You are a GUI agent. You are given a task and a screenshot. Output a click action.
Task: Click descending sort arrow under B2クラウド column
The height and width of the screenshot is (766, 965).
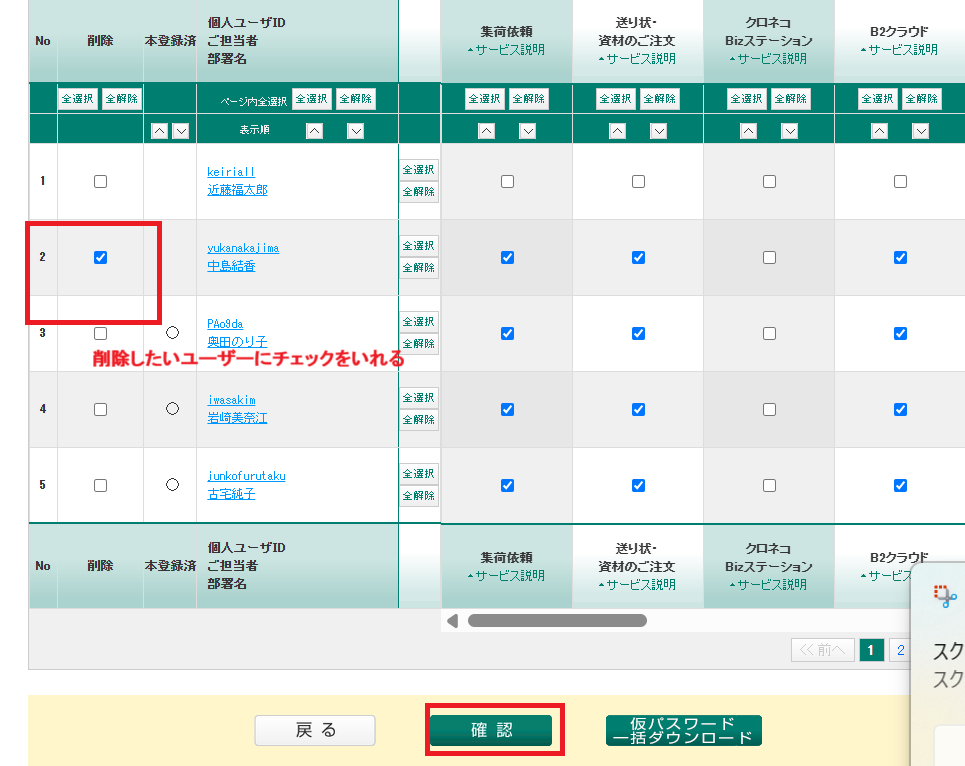(x=921, y=130)
